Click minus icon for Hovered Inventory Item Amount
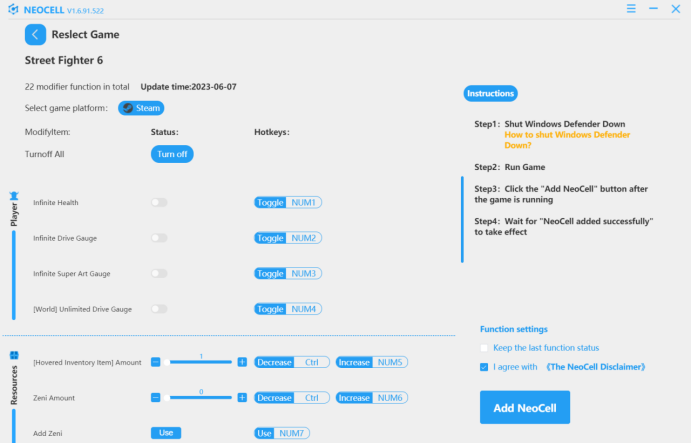This screenshot has width=691, height=444. [155, 362]
